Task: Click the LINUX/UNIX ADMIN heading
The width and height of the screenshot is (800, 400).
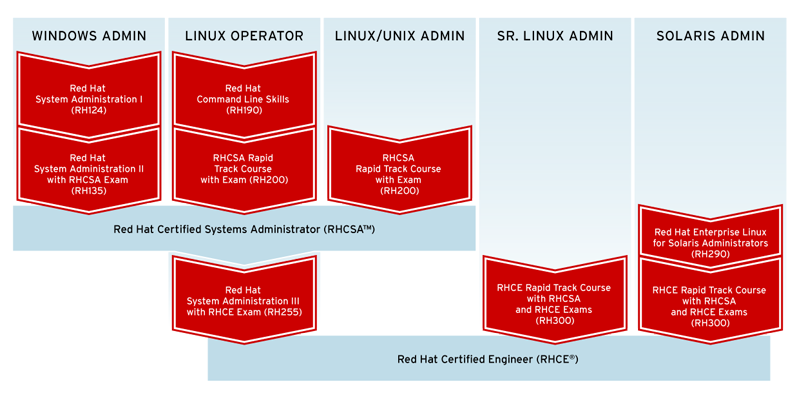Action: (399, 36)
